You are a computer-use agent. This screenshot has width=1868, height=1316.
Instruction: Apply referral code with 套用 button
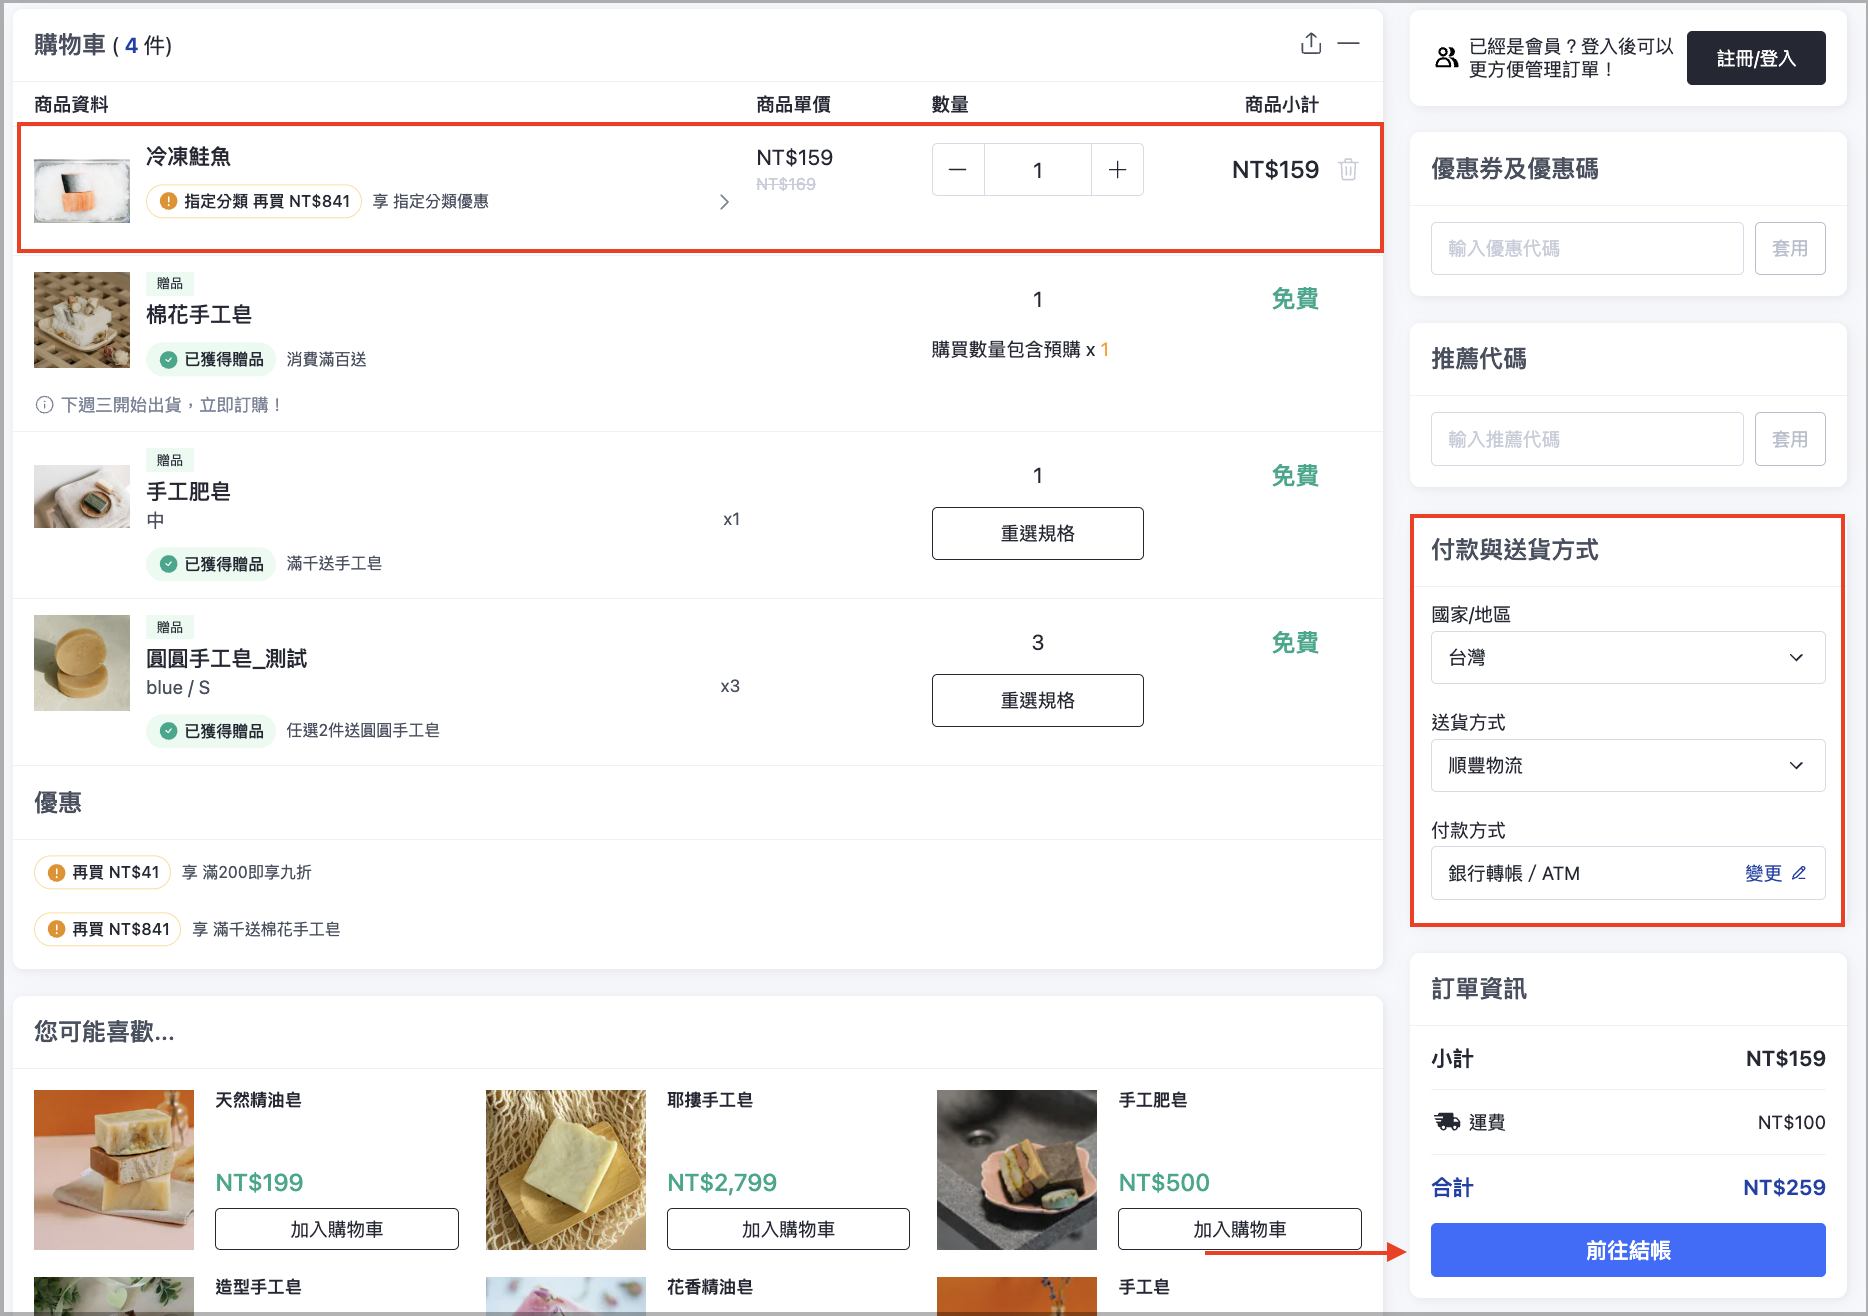1790,440
